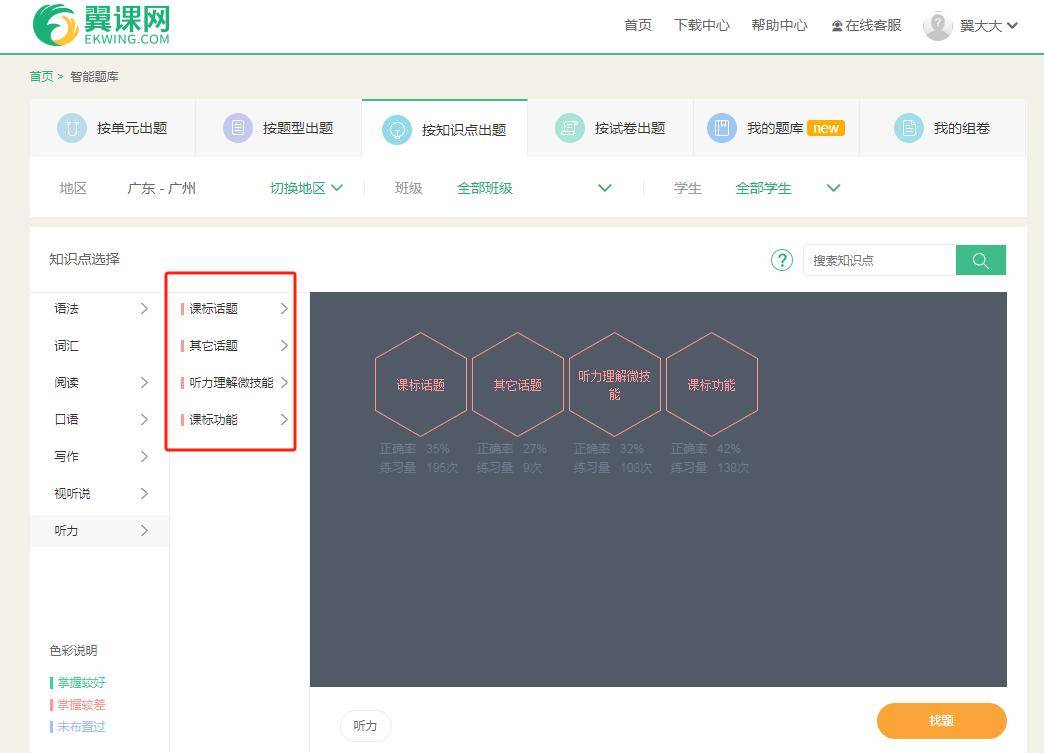Select the 按单元出题 tab icon
The width and height of the screenshot is (1044, 753).
point(72,128)
